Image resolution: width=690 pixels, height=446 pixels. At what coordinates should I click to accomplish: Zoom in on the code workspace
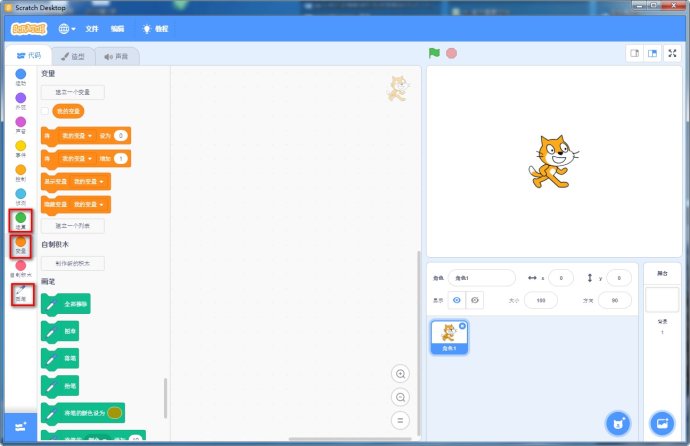tap(400, 374)
